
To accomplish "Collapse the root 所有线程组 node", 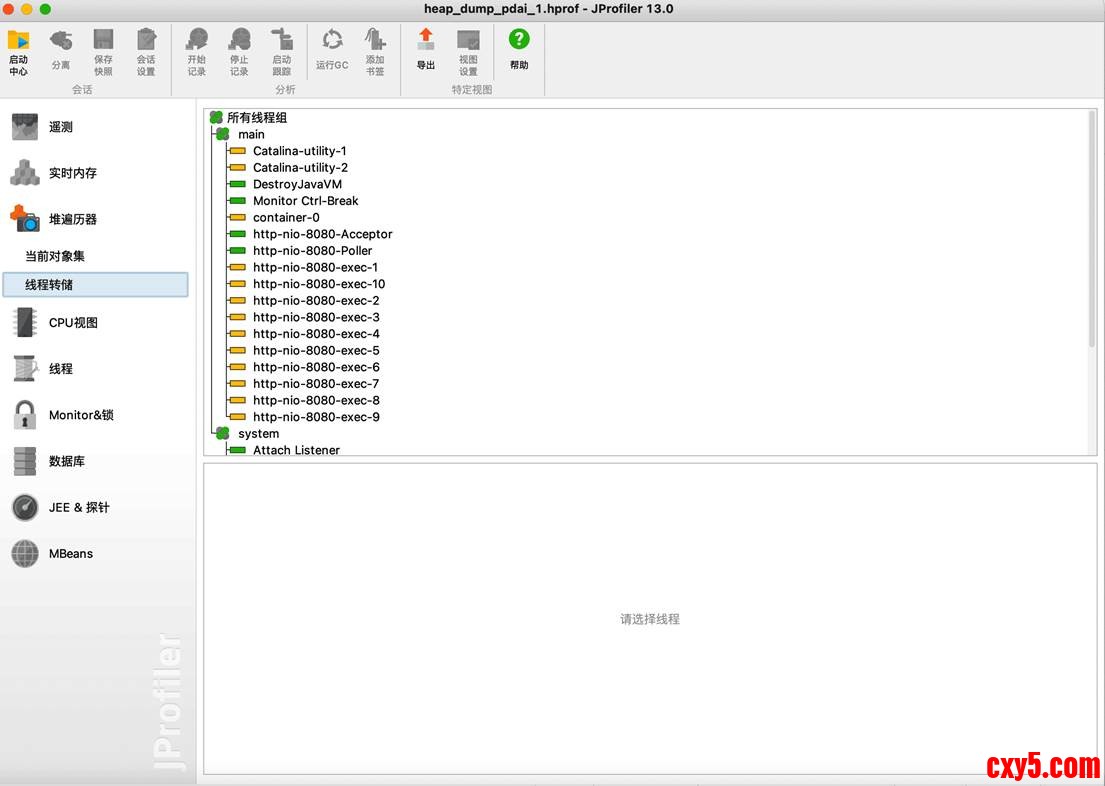I will [x=216, y=118].
